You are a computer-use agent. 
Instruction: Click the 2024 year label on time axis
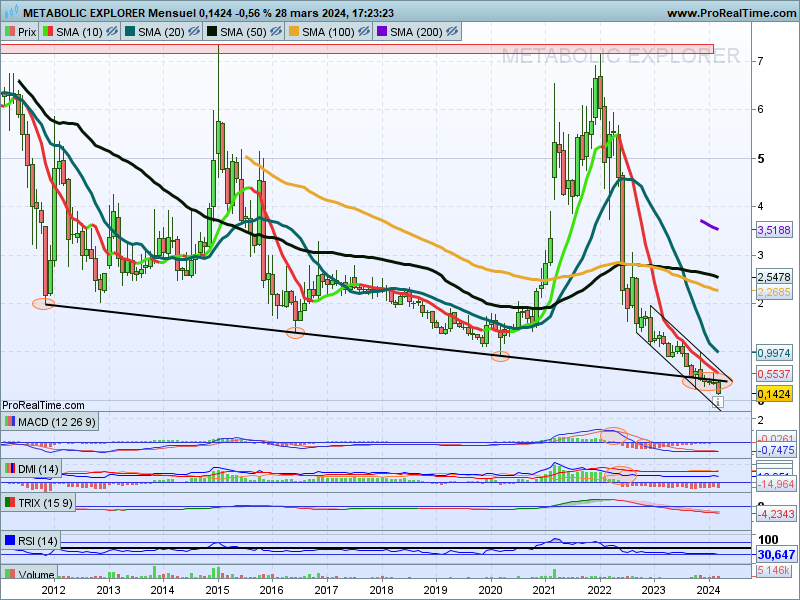(708, 590)
